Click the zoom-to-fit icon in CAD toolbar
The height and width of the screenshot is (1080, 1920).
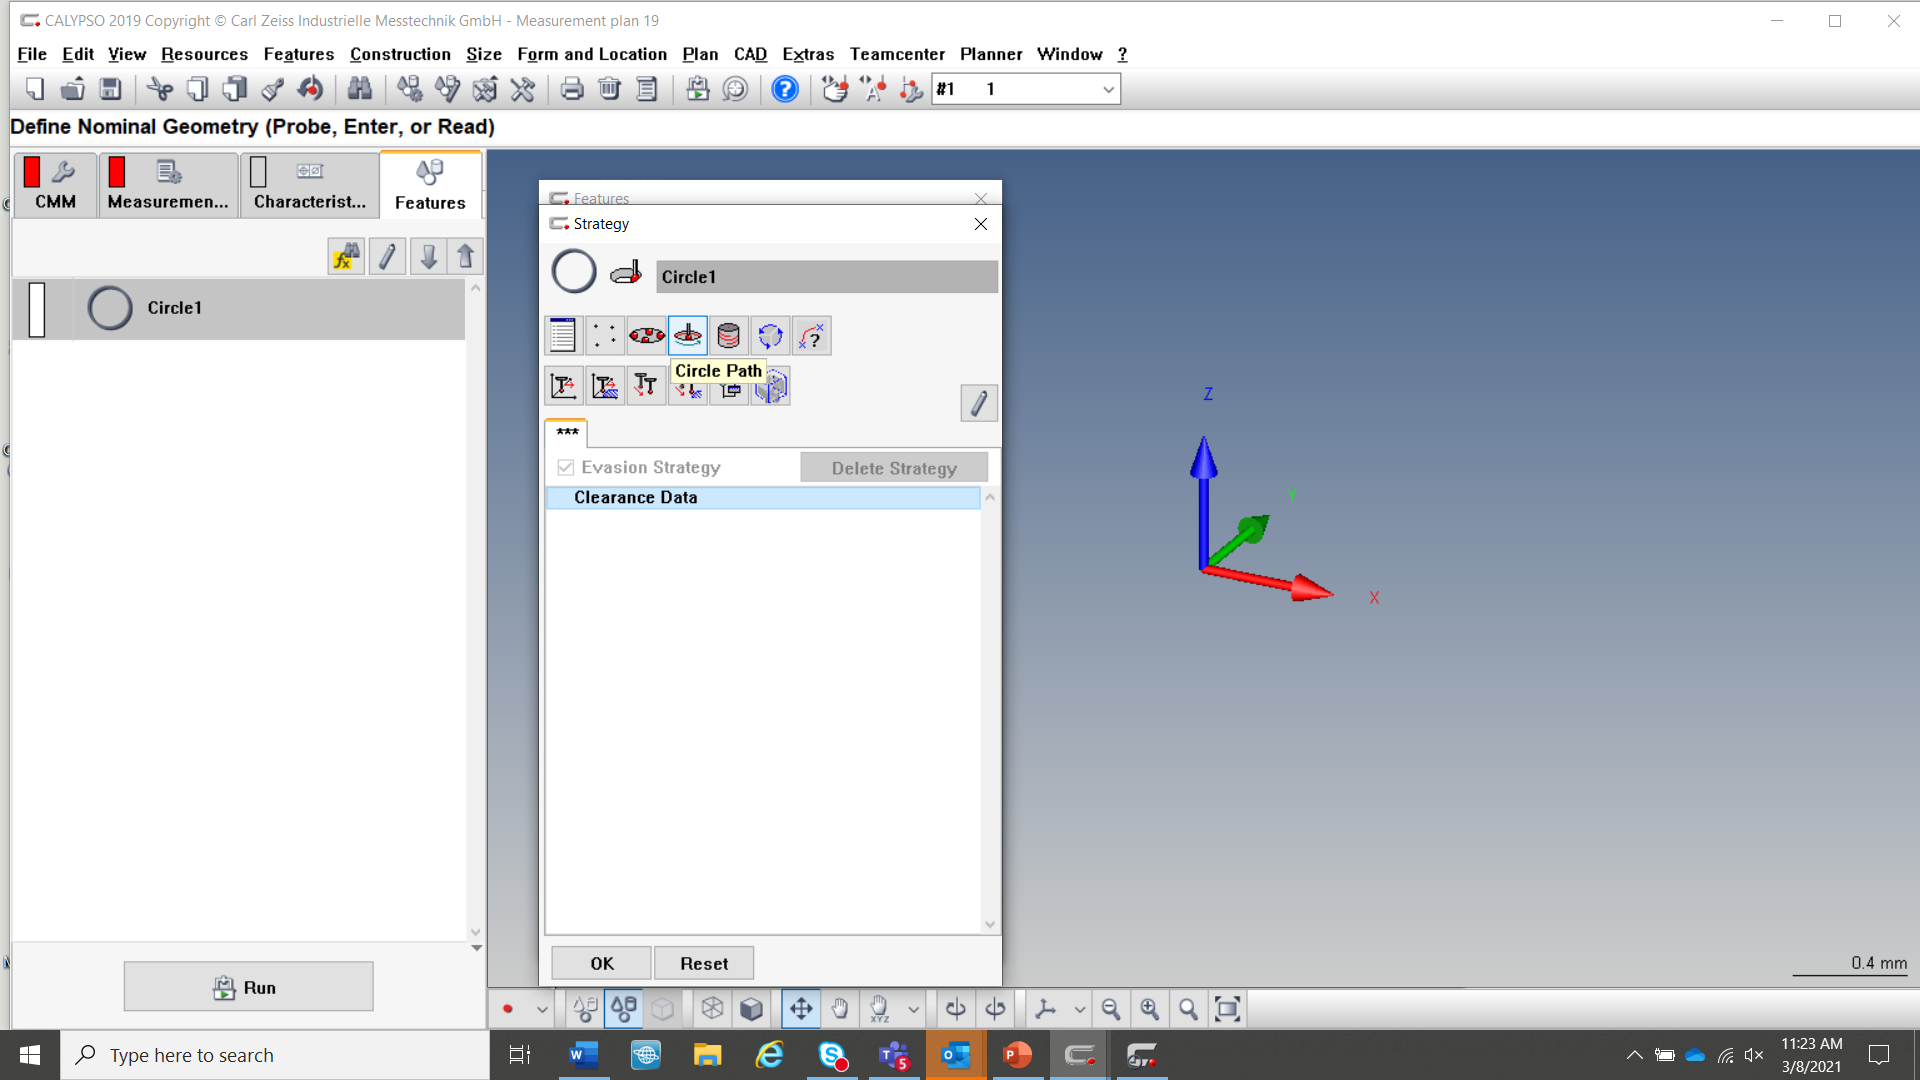click(1227, 1009)
